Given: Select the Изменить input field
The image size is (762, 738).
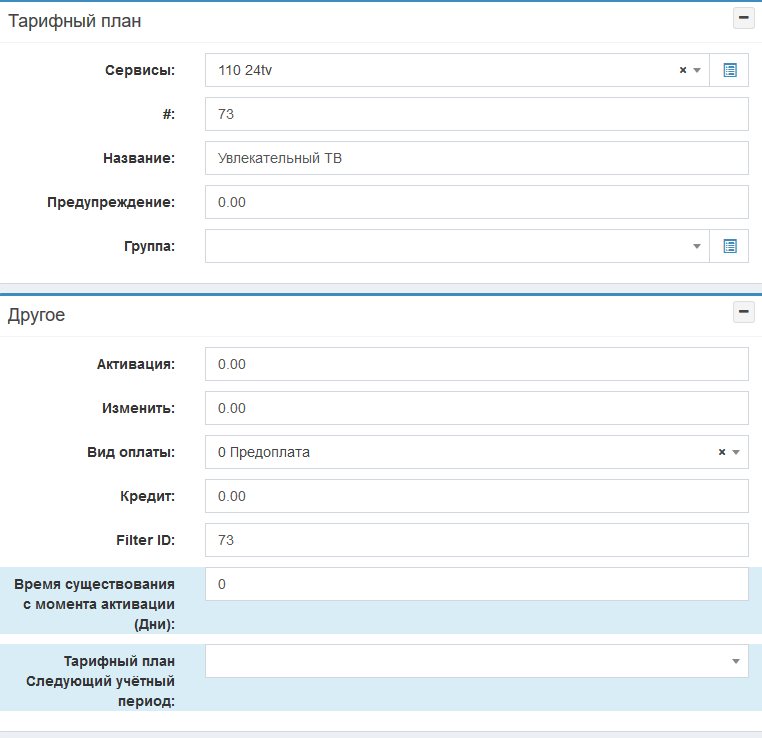Looking at the screenshot, I should [476, 408].
